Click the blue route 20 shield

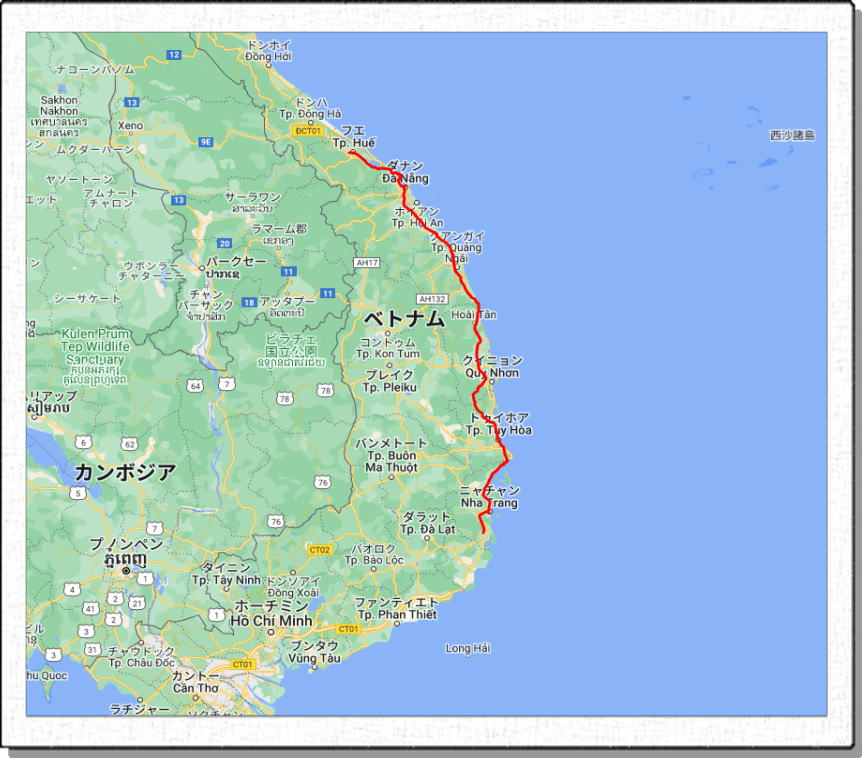click(224, 244)
